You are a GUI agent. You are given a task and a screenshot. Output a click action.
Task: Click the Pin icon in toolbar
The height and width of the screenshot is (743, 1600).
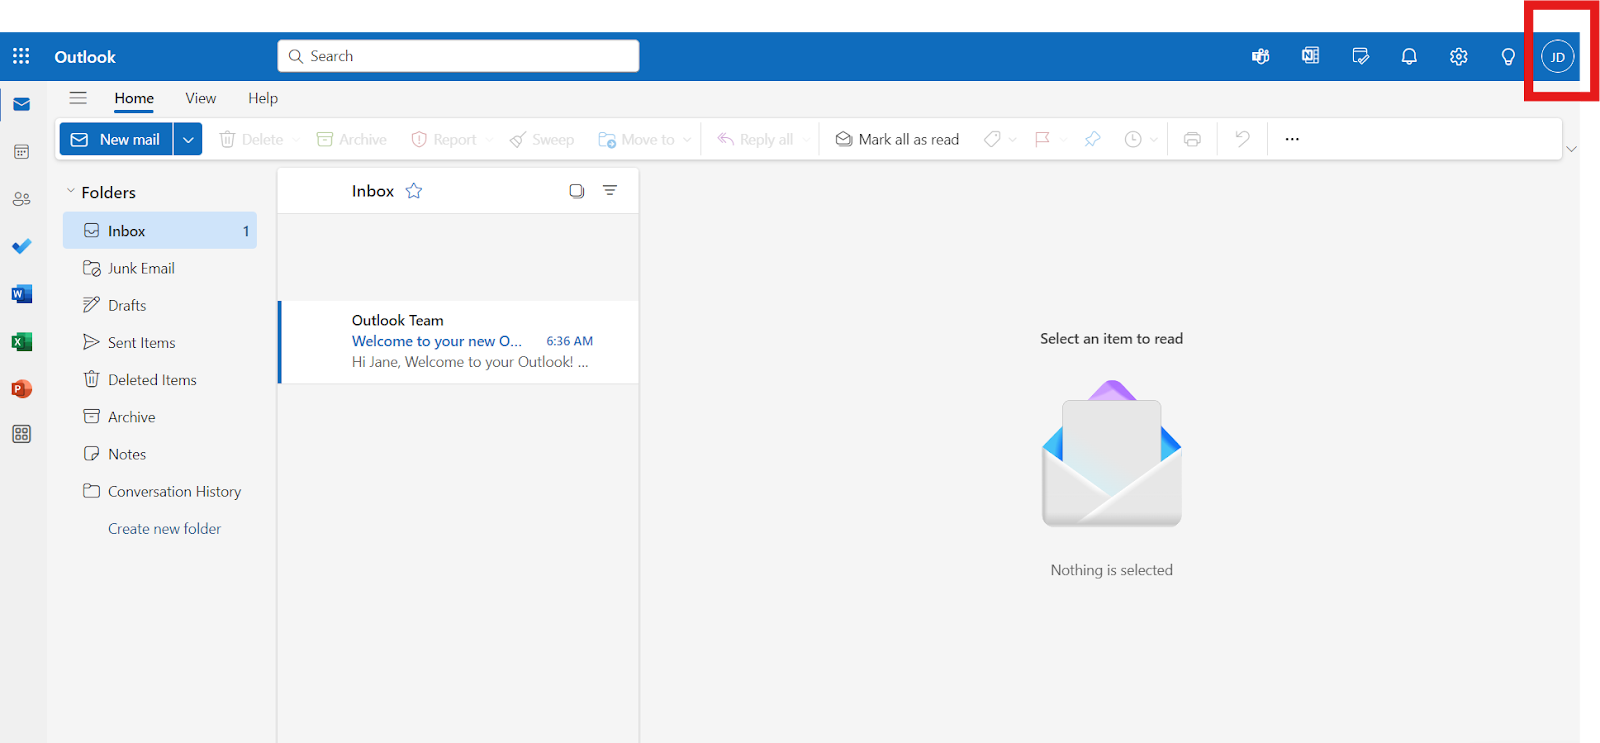[x=1092, y=139]
